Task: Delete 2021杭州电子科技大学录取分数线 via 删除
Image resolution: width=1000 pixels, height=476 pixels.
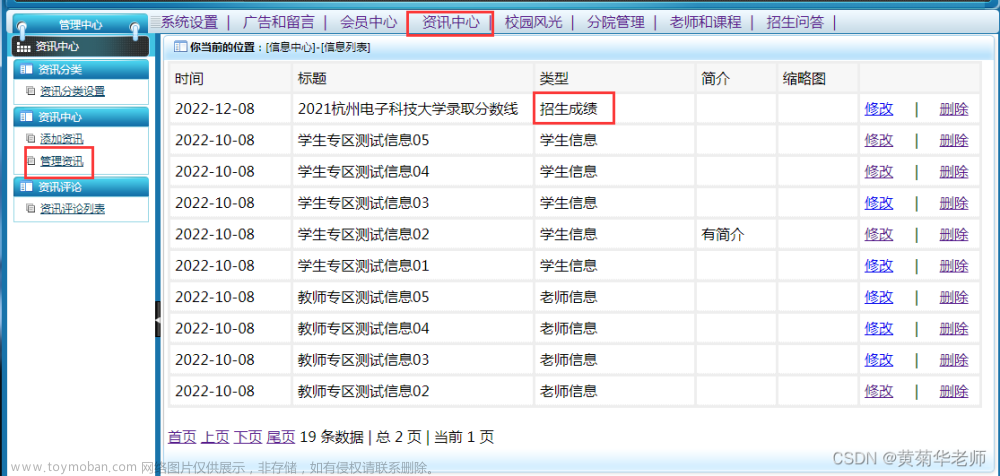Action: 954,109
